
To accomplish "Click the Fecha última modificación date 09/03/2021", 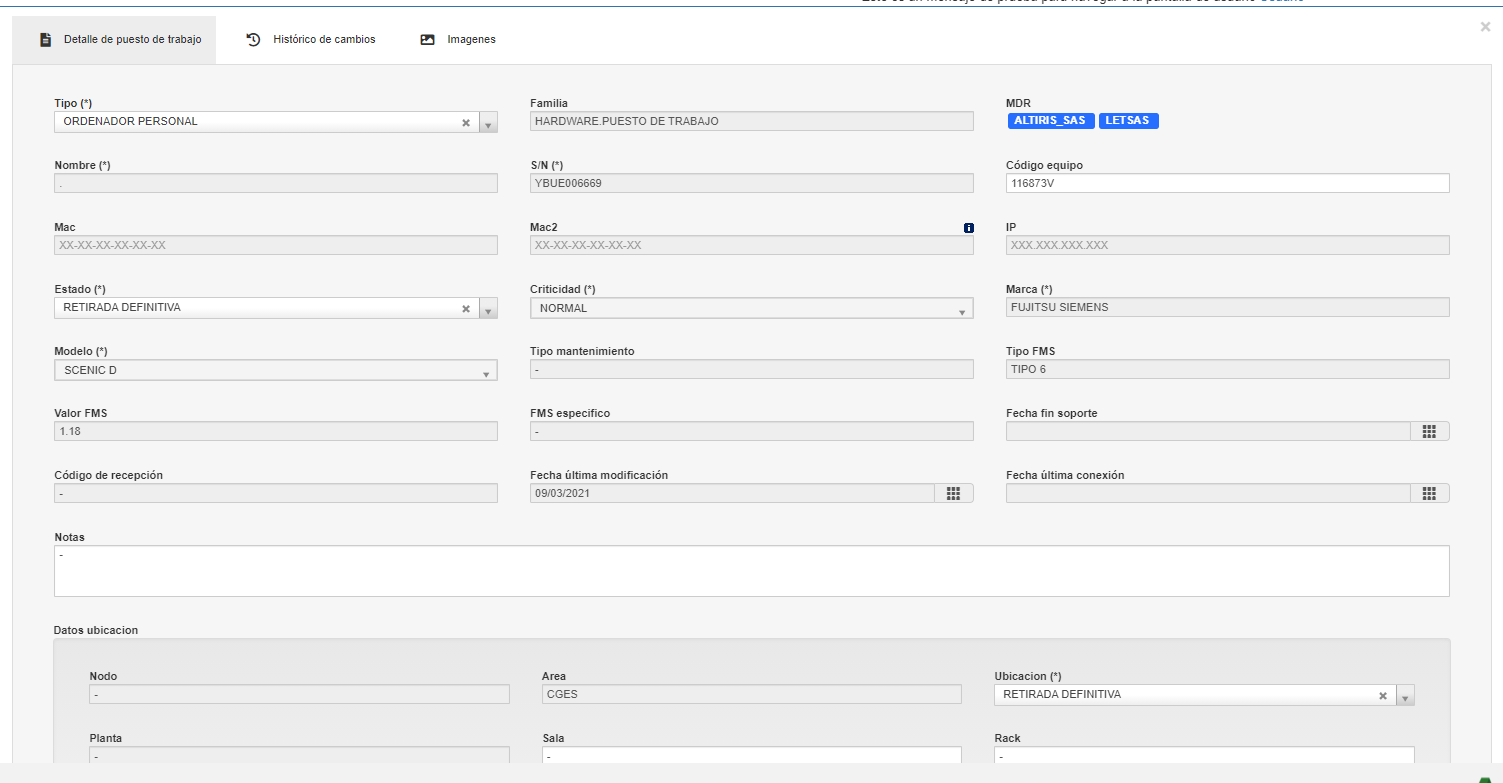I will pos(732,493).
